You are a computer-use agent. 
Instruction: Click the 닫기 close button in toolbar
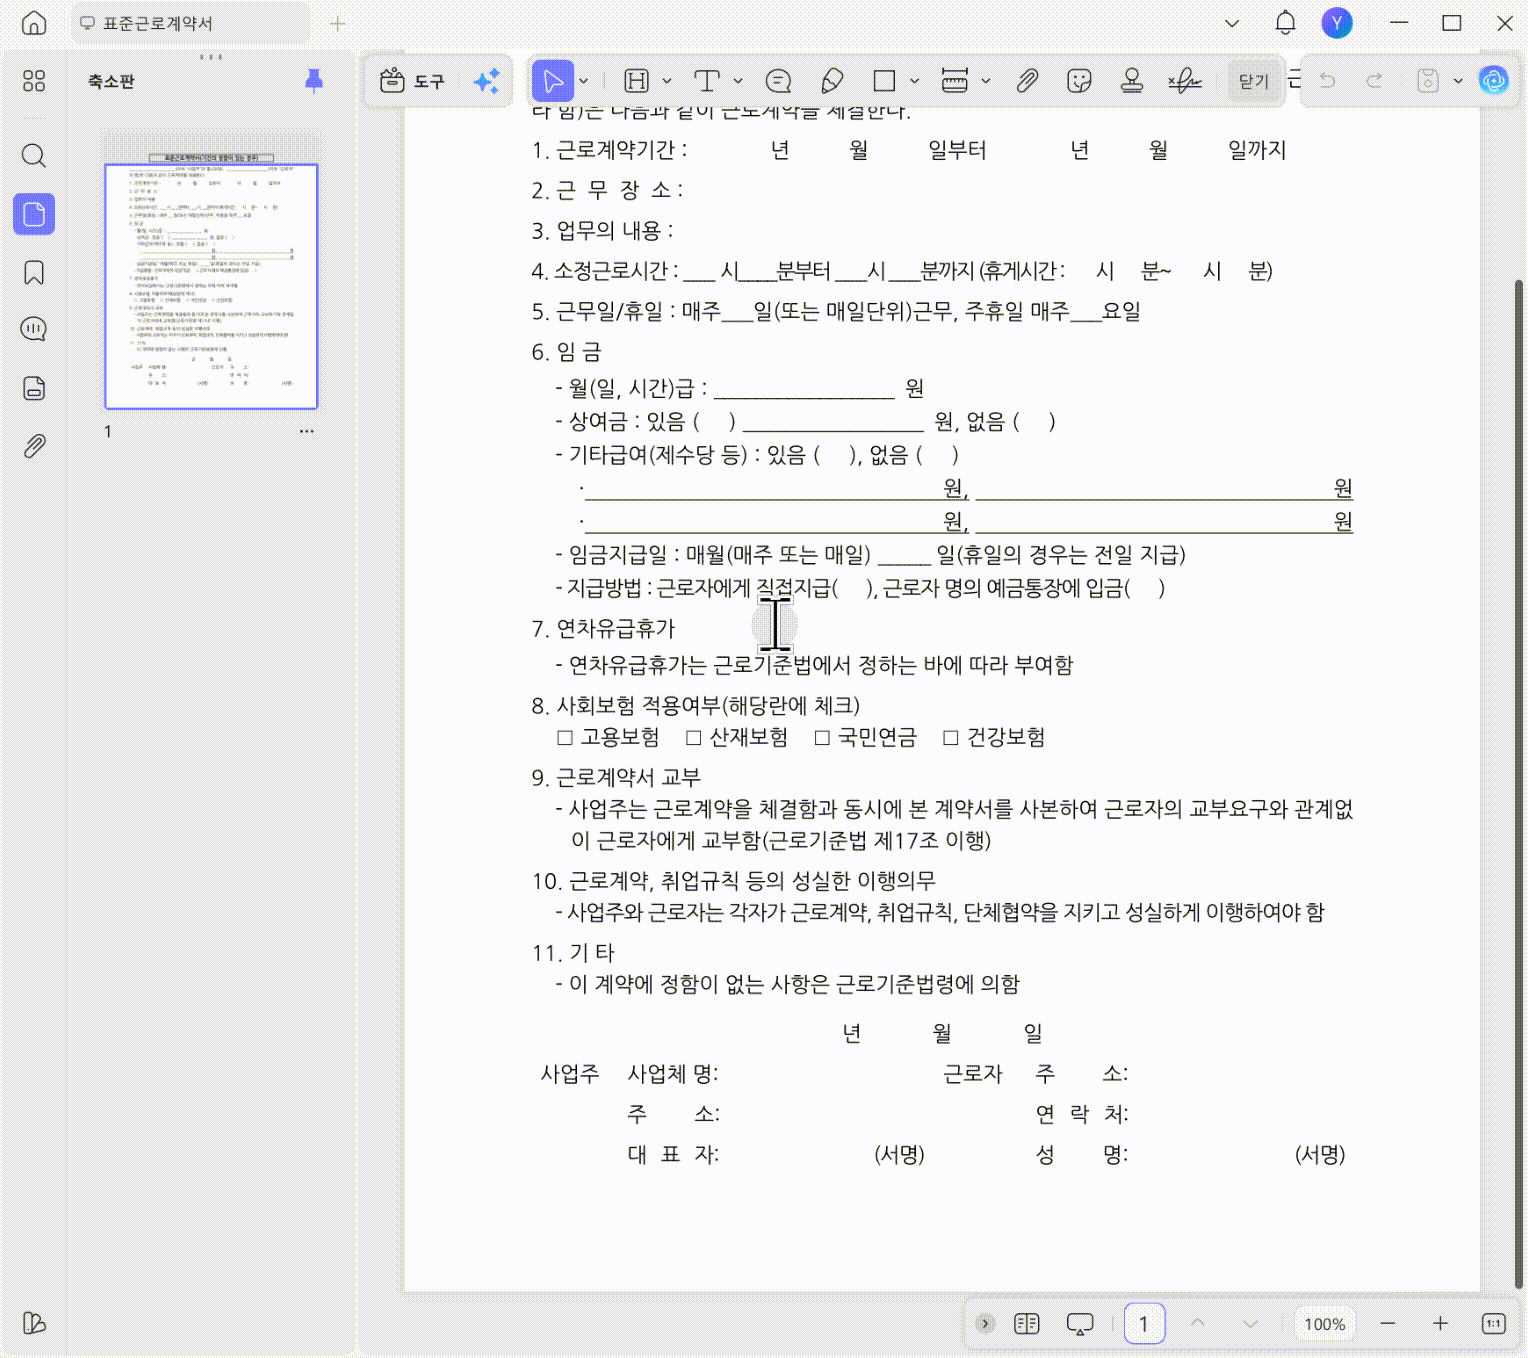1253,81
